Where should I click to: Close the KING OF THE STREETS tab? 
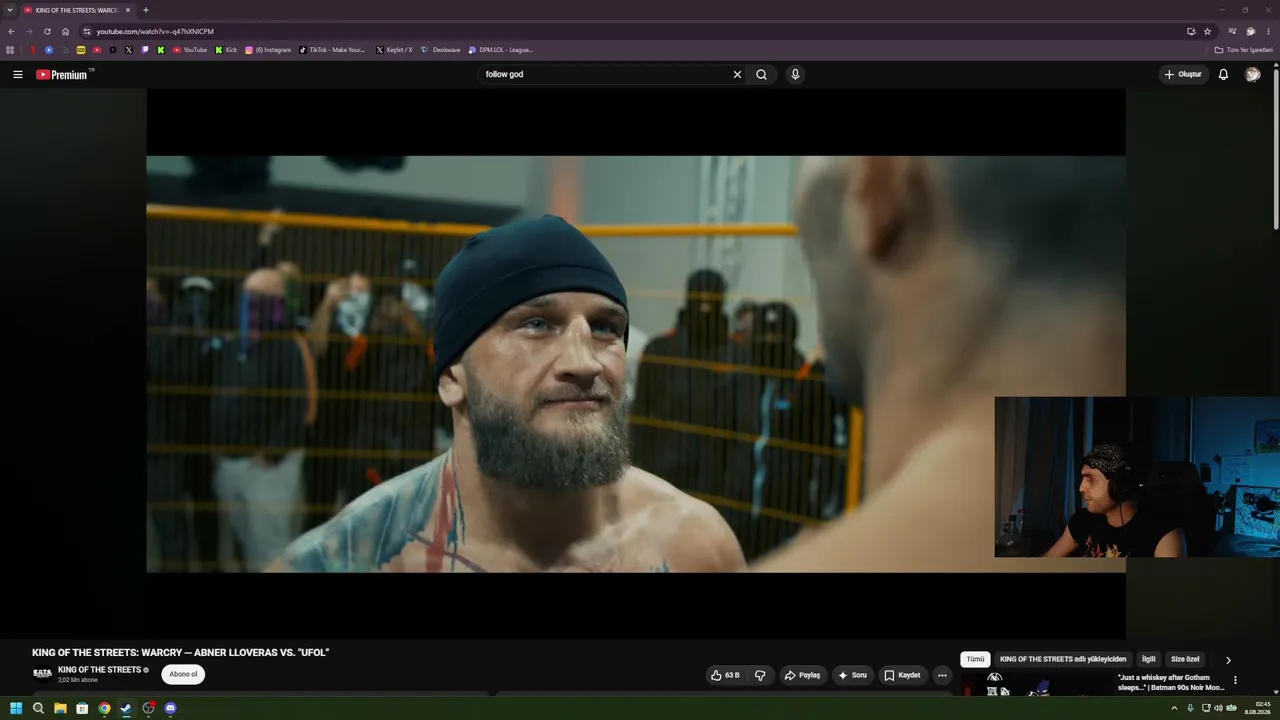click(x=128, y=10)
